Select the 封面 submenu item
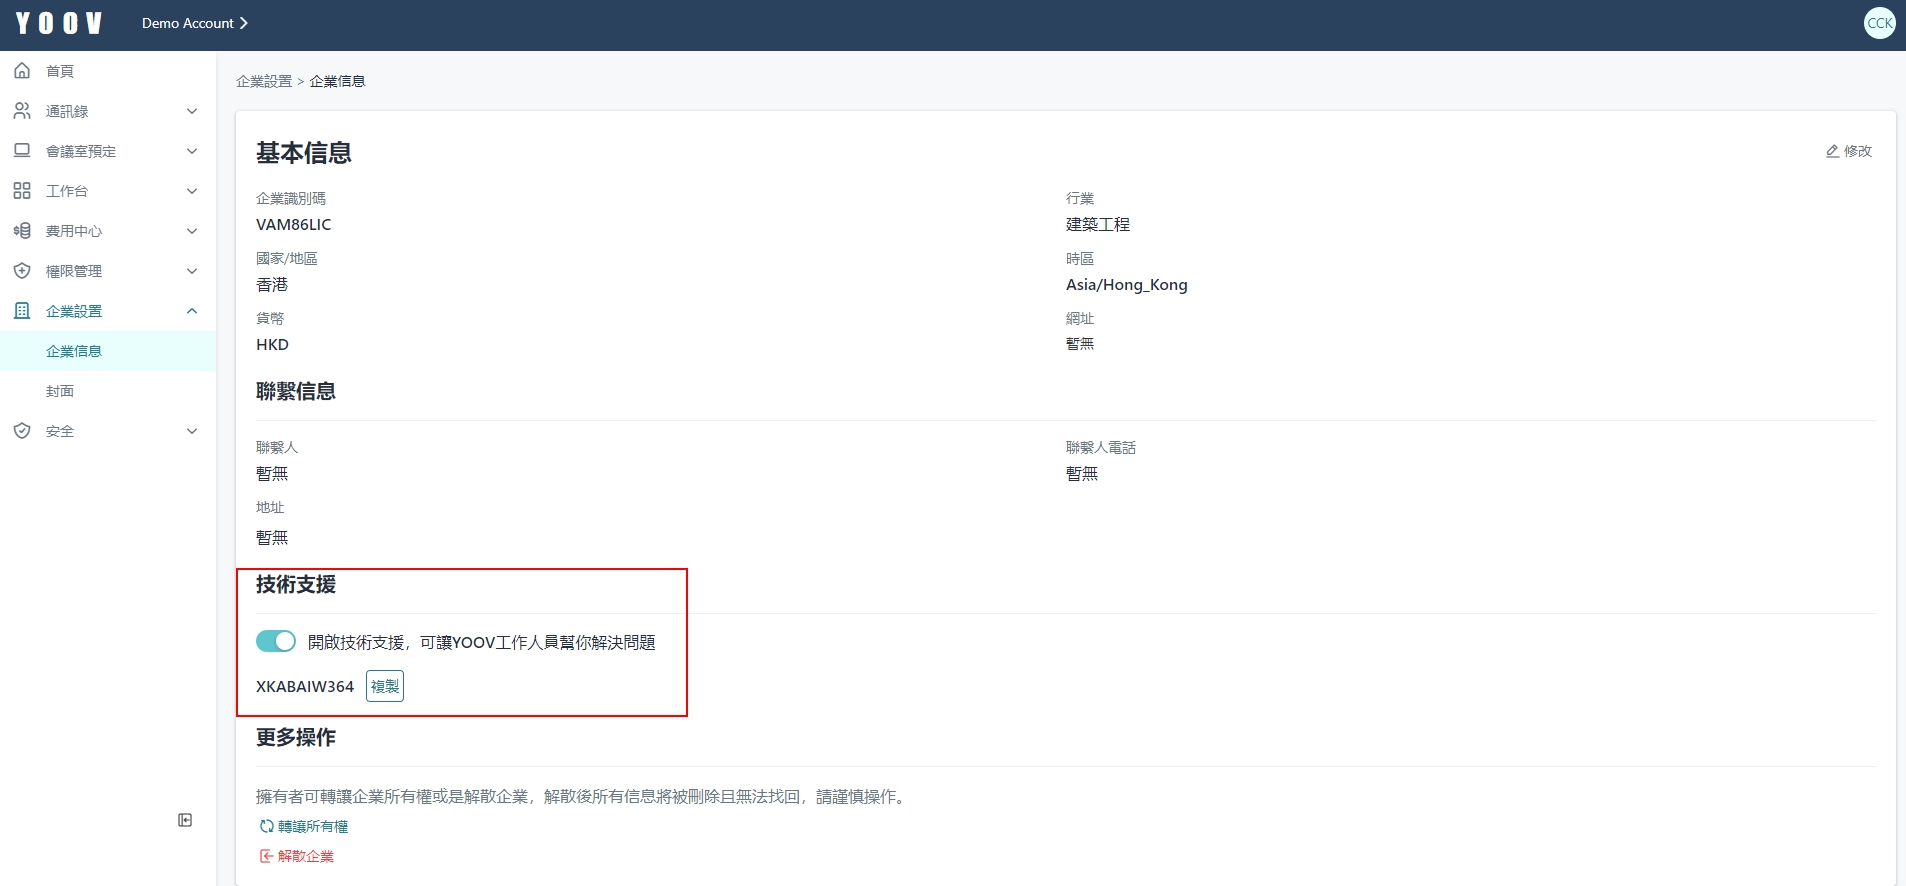Viewport: 1906px width, 886px height. click(x=60, y=391)
